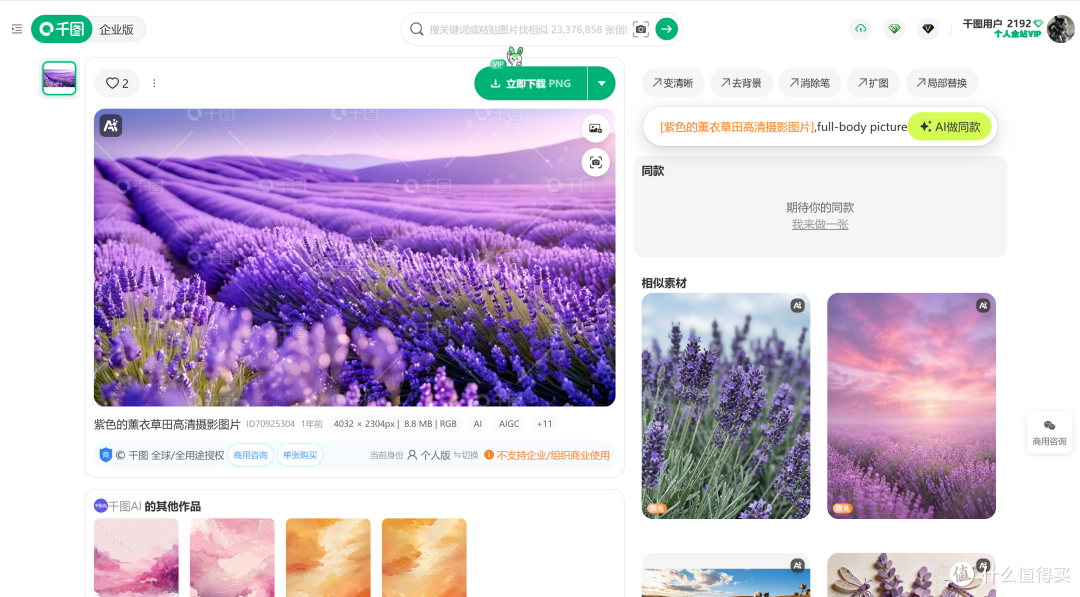Click the 单张购买 button

click(x=300, y=455)
